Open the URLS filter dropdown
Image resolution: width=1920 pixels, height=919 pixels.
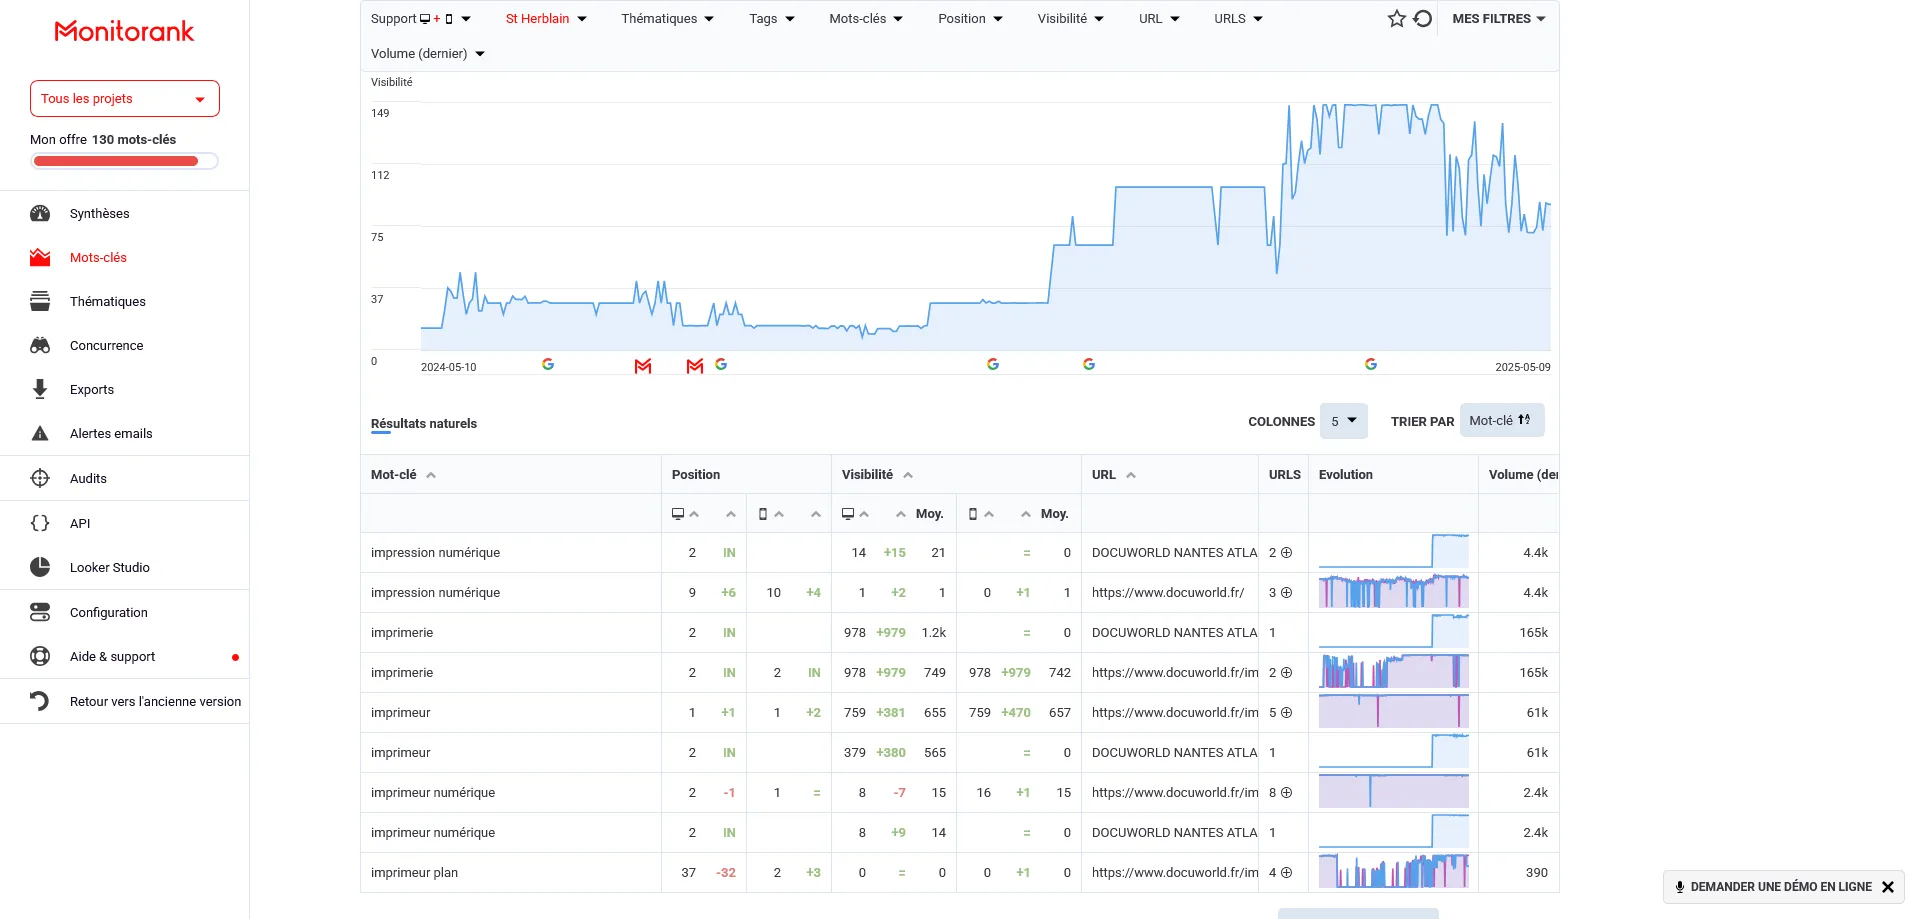[x=1238, y=18]
